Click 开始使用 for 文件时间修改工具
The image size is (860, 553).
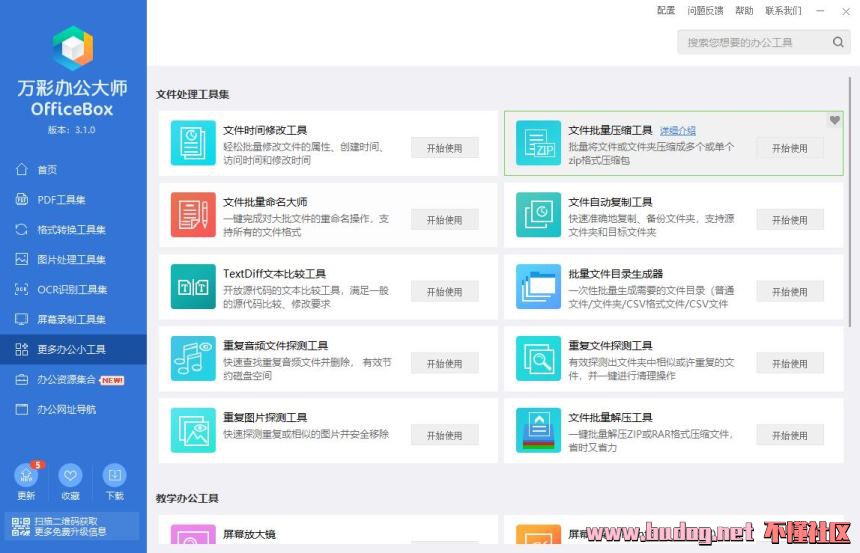[445, 148]
